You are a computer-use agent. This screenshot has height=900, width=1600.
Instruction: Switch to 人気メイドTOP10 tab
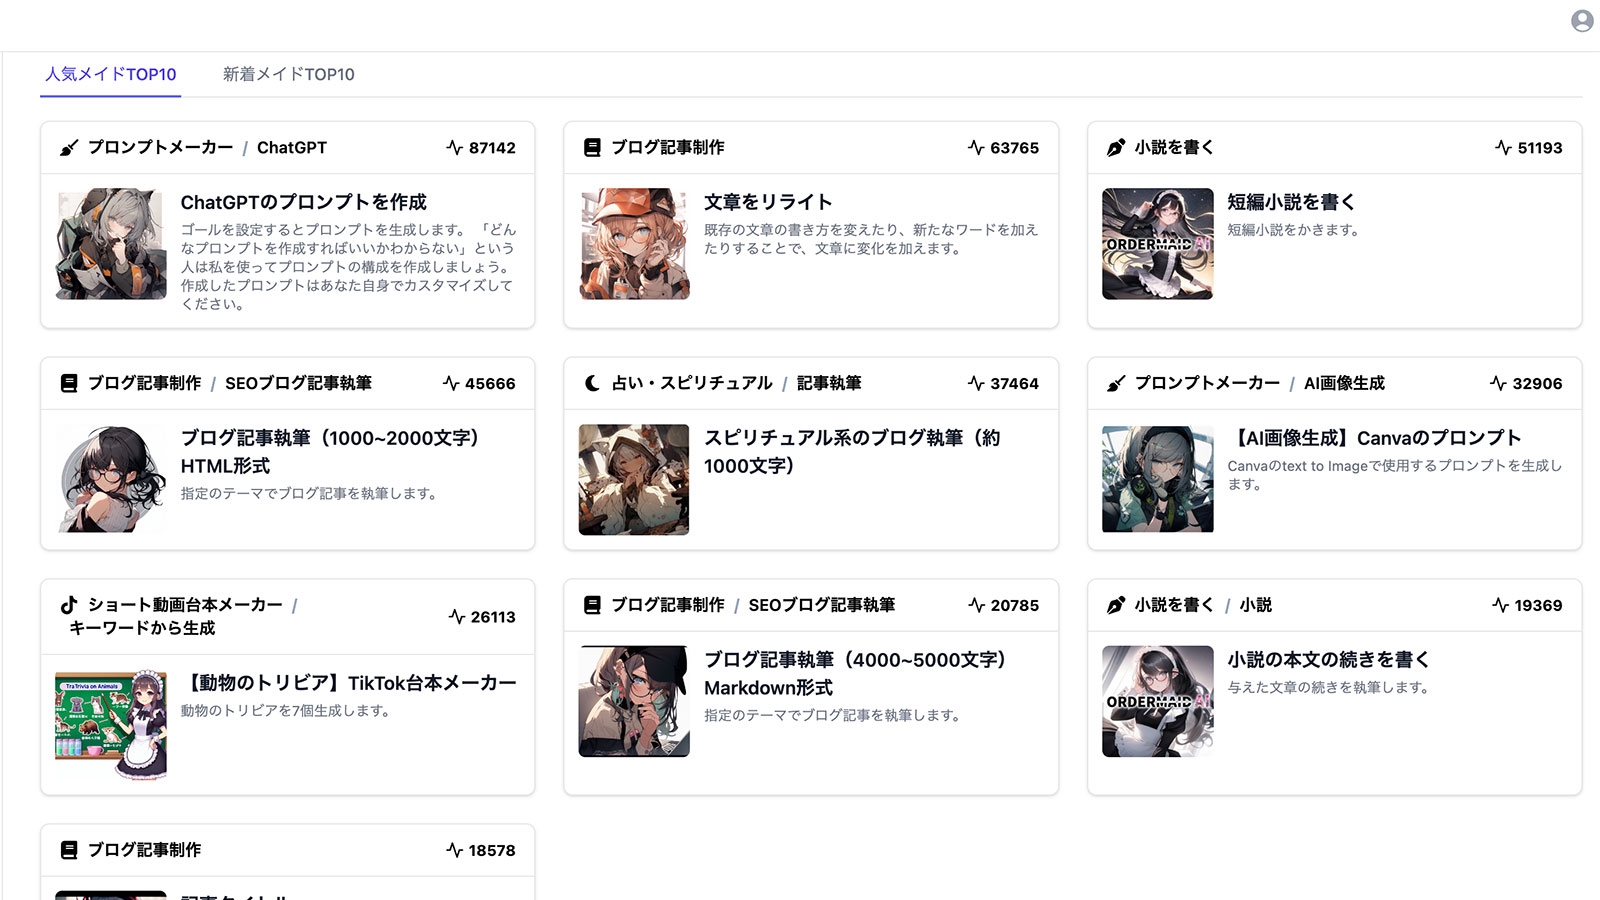click(111, 74)
